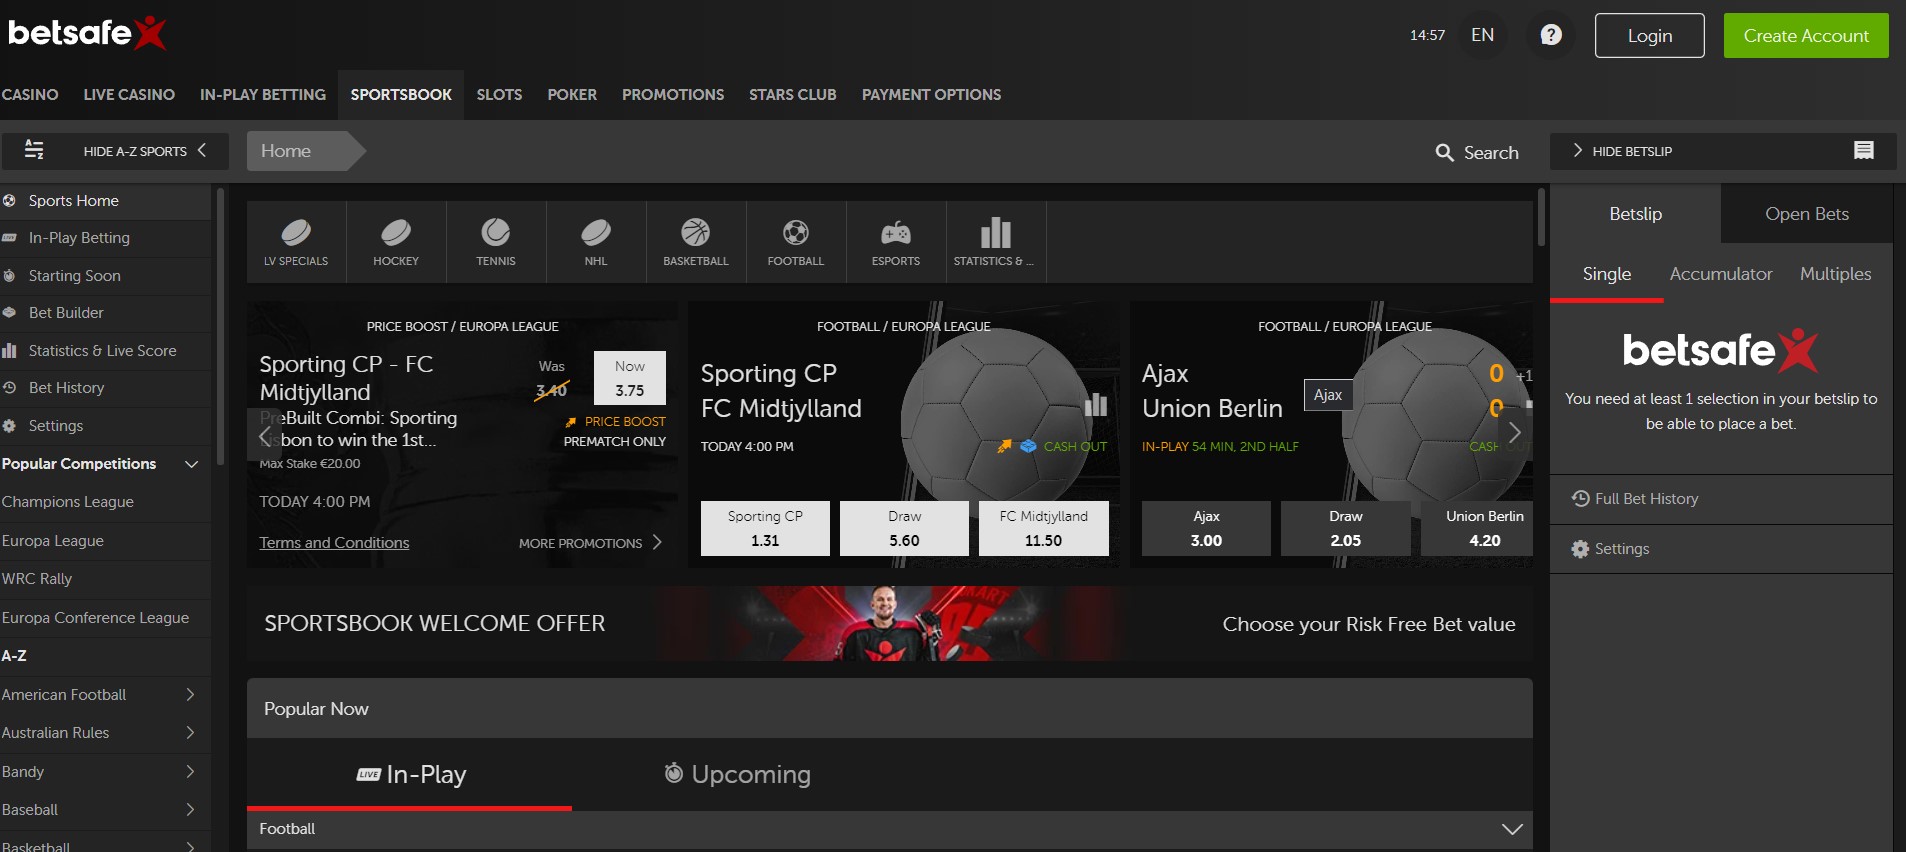Click stats bar icon on Sporting CP card
Image resolution: width=1906 pixels, height=852 pixels.
tap(1096, 404)
